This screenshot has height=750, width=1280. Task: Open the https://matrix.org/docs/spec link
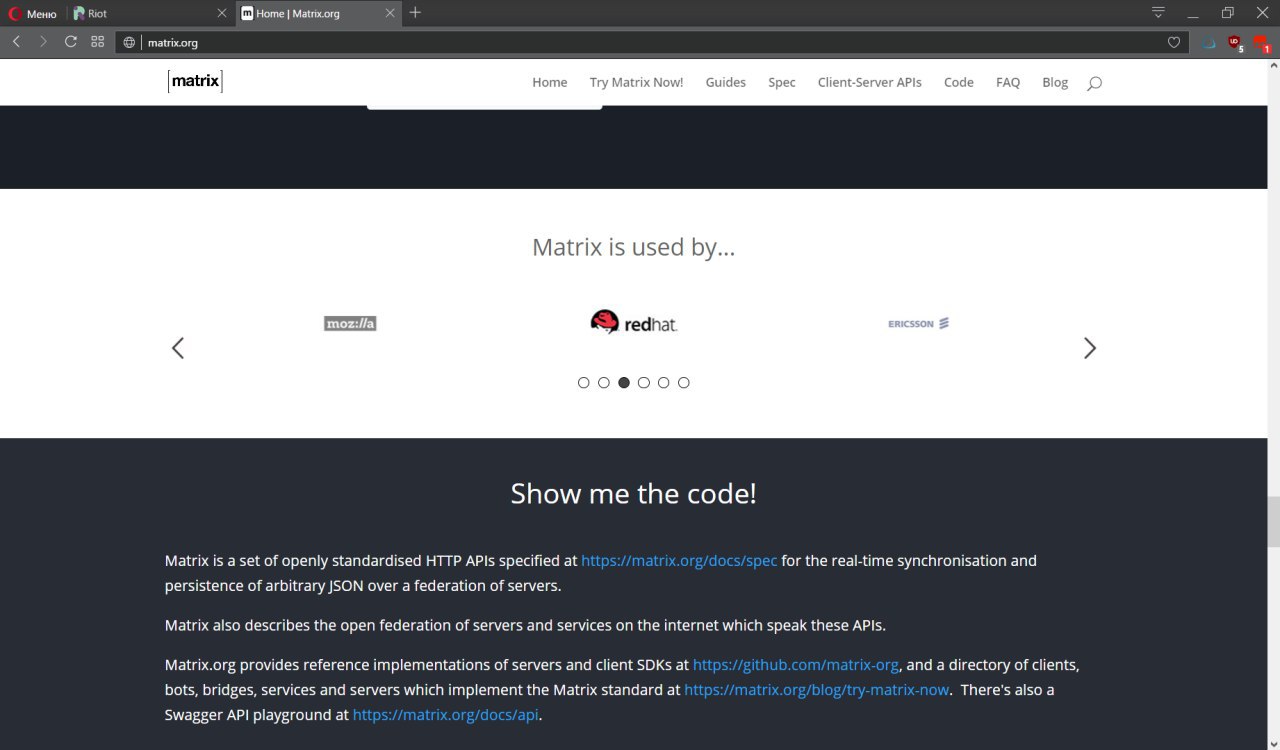679,560
